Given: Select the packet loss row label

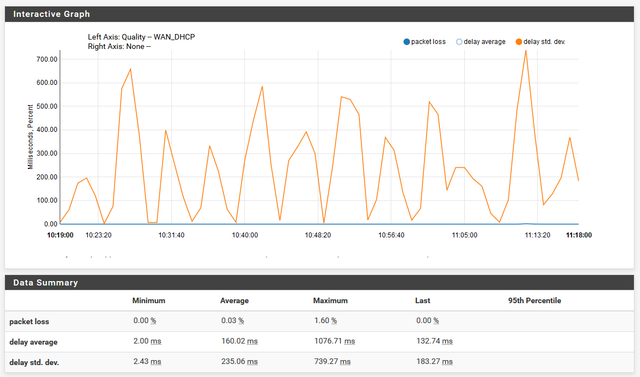Looking at the screenshot, I should 29,322.
